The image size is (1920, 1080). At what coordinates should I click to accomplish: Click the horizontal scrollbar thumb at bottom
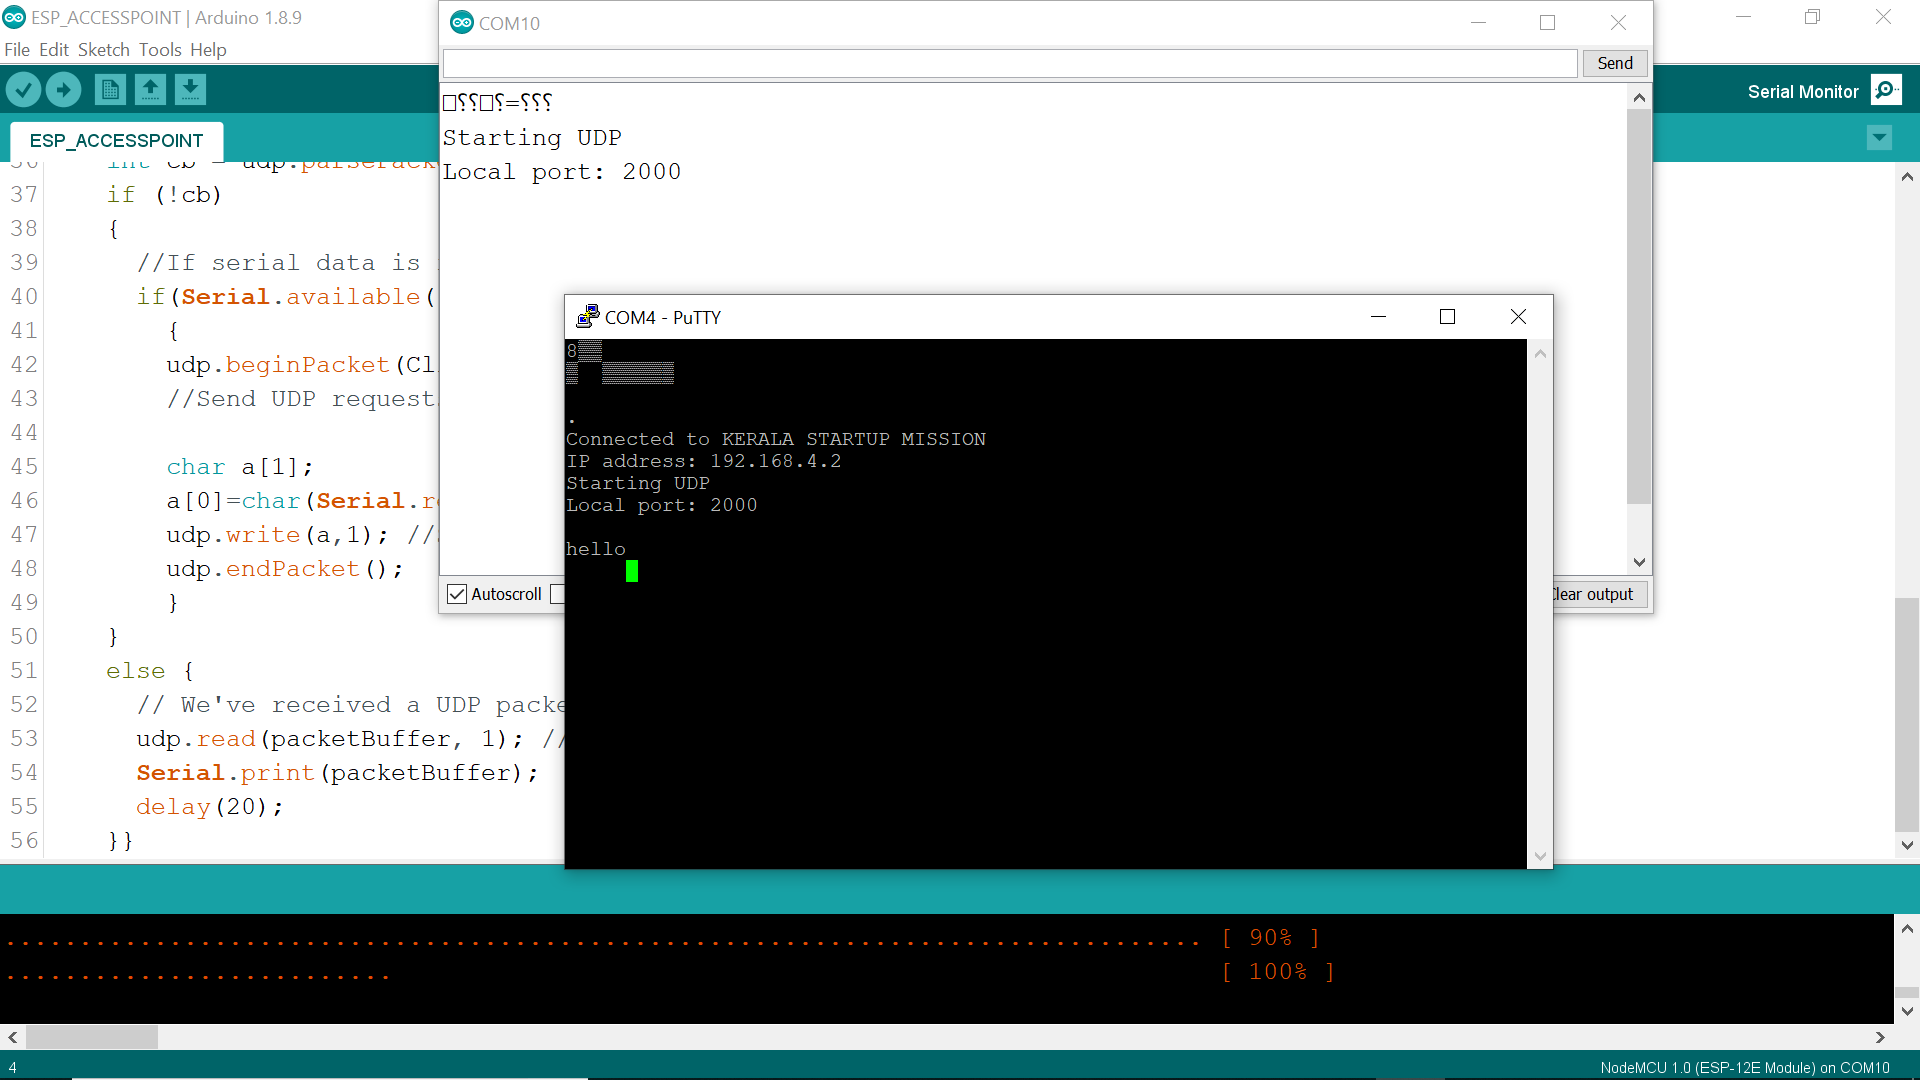click(92, 1037)
